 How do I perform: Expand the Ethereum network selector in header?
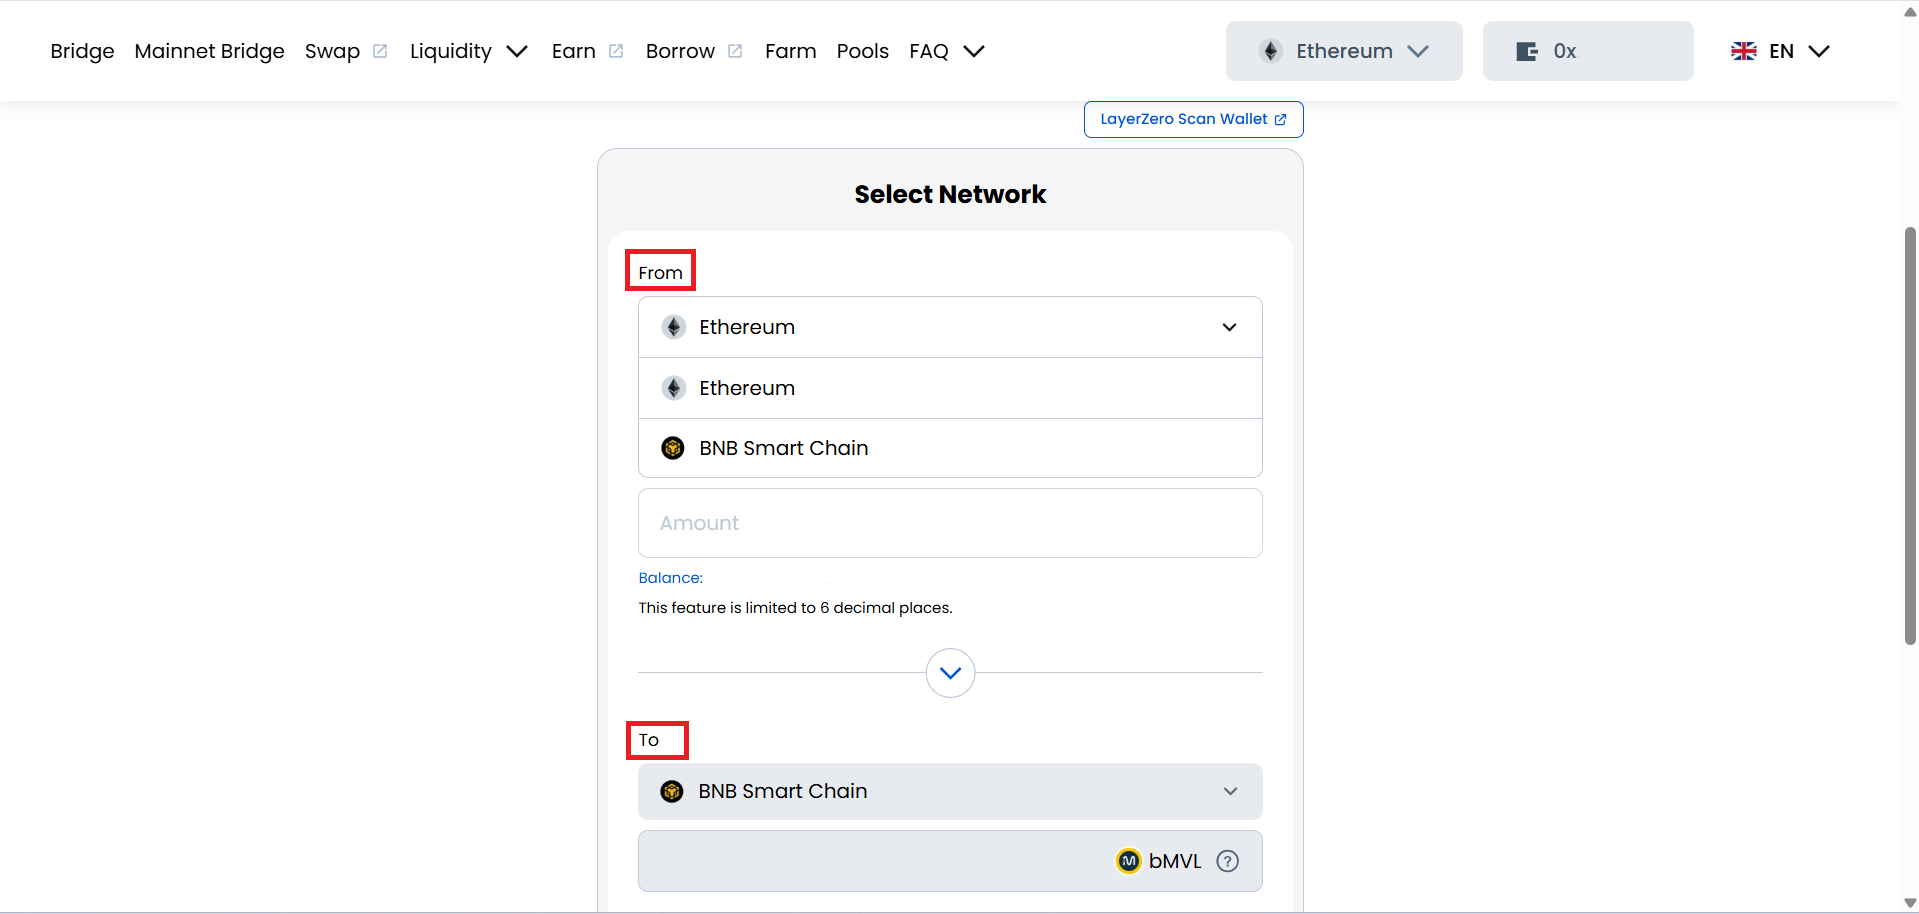pyautogui.click(x=1343, y=51)
